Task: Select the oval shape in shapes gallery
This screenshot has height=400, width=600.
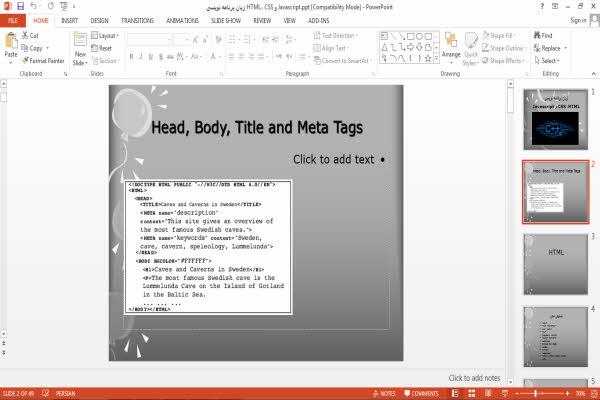Action: click(419, 36)
